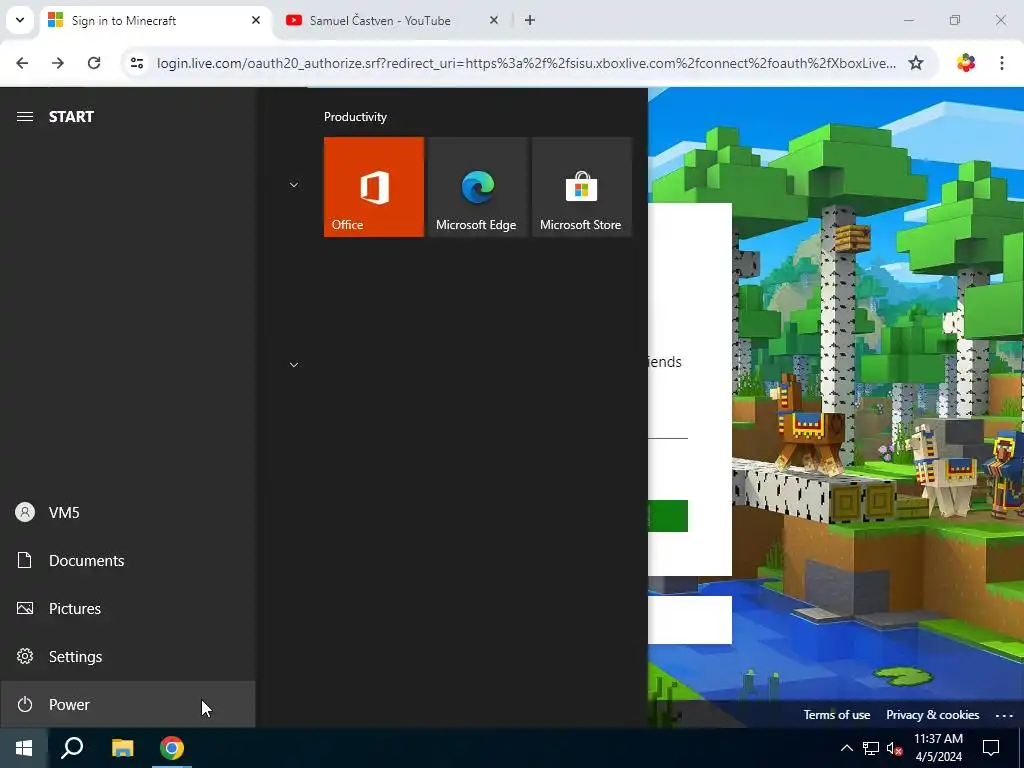Image resolution: width=1024 pixels, height=768 pixels.
Task: Expand second chevron in Start app list
Action: (294, 364)
